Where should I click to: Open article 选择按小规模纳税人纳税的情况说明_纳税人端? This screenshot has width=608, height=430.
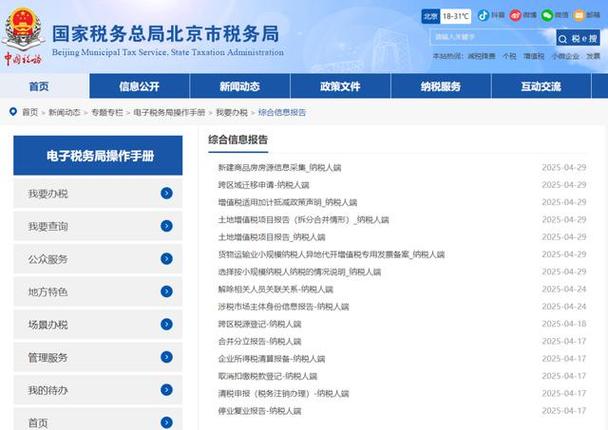pos(299,272)
